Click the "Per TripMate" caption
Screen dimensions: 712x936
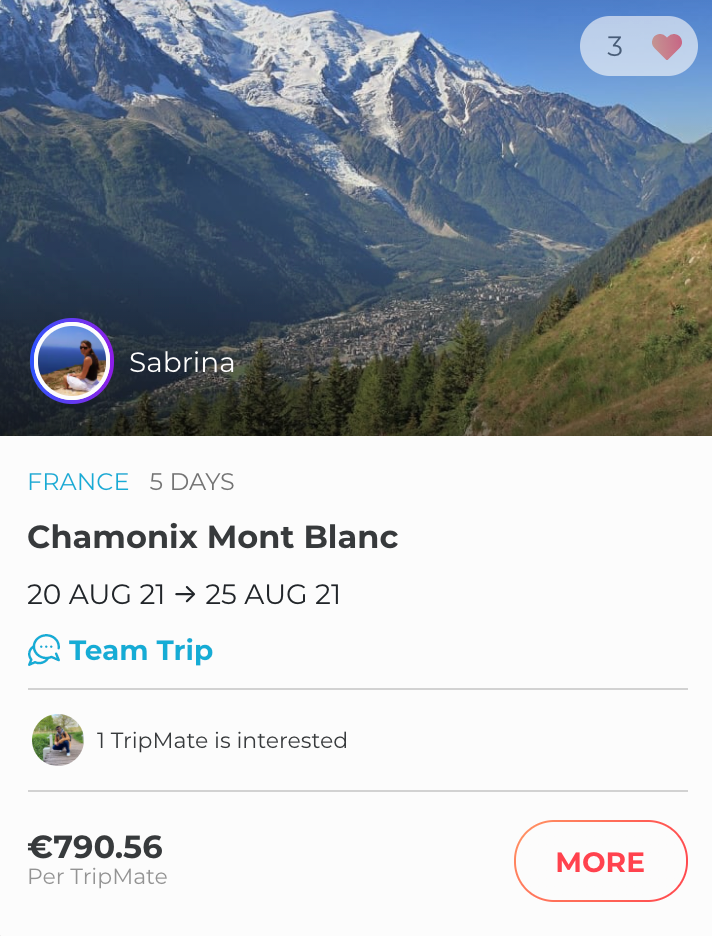click(97, 877)
